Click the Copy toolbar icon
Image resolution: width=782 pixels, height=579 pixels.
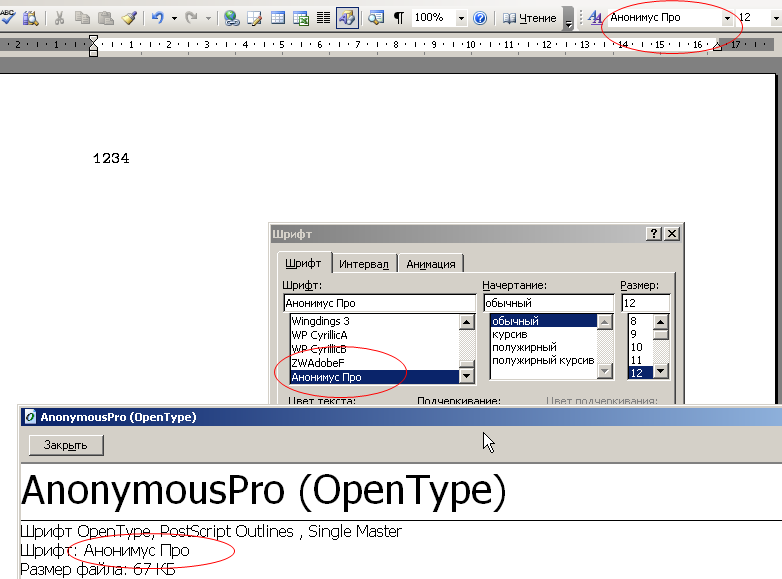pos(82,18)
